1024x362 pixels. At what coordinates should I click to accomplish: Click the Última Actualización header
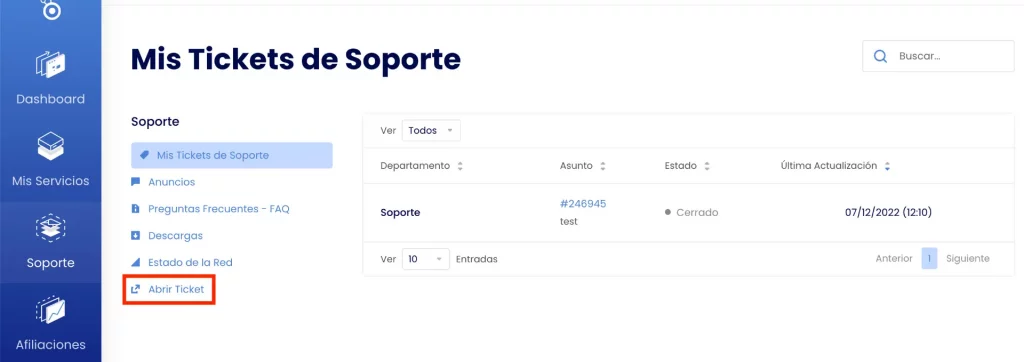829,166
